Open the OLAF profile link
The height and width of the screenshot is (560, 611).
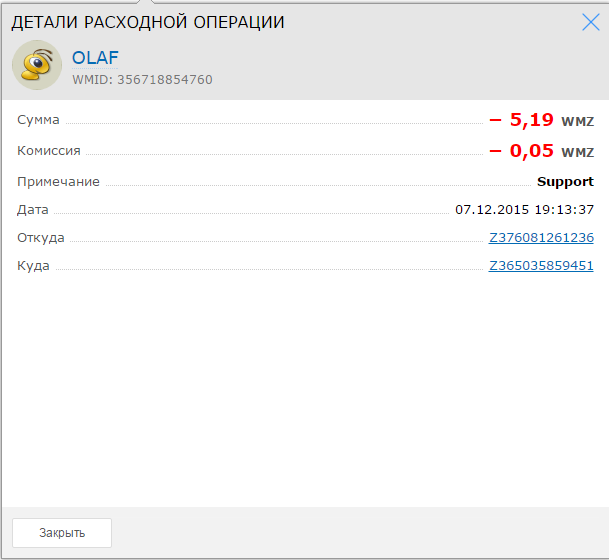95,58
